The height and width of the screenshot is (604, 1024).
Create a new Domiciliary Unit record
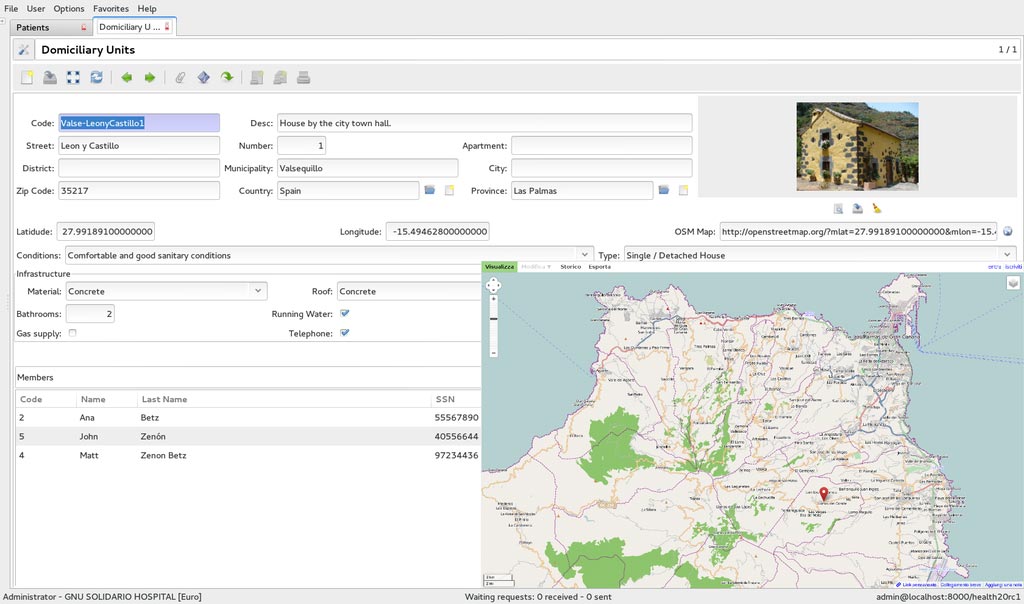tap(26, 77)
